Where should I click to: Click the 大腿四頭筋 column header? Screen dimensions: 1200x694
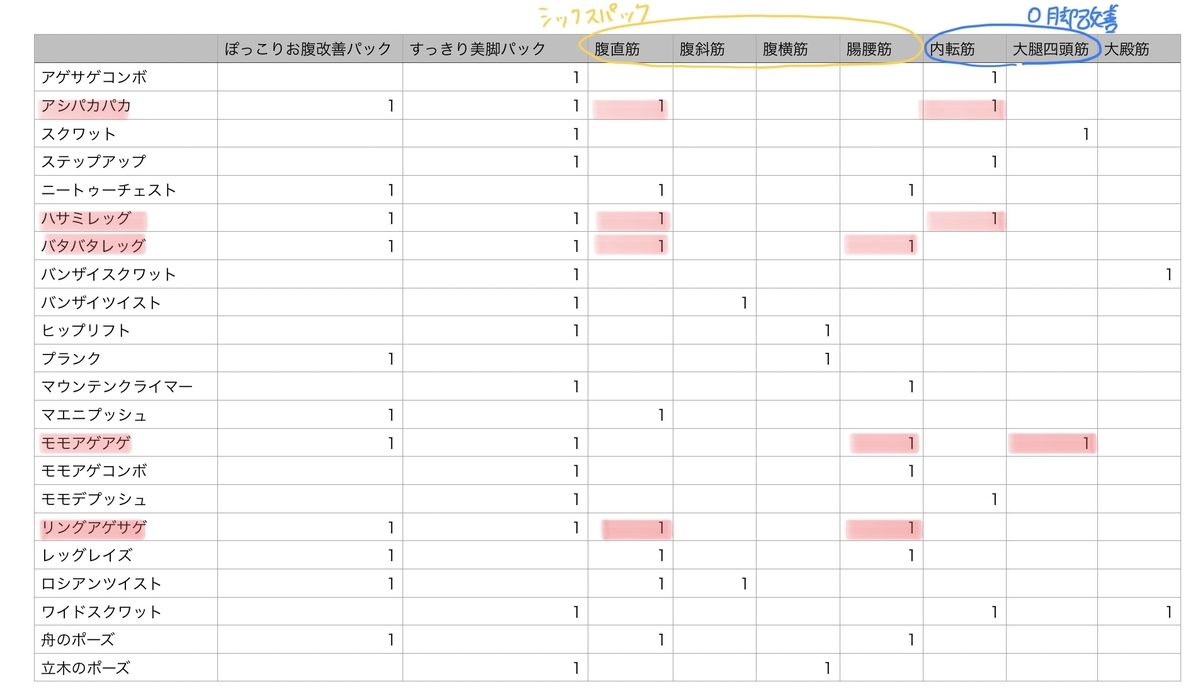pos(1051,49)
